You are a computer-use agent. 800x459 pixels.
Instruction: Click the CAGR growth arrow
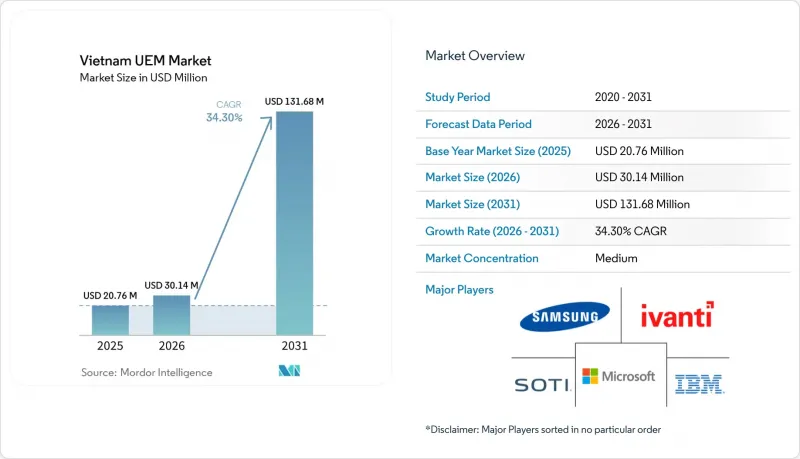tap(234, 208)
